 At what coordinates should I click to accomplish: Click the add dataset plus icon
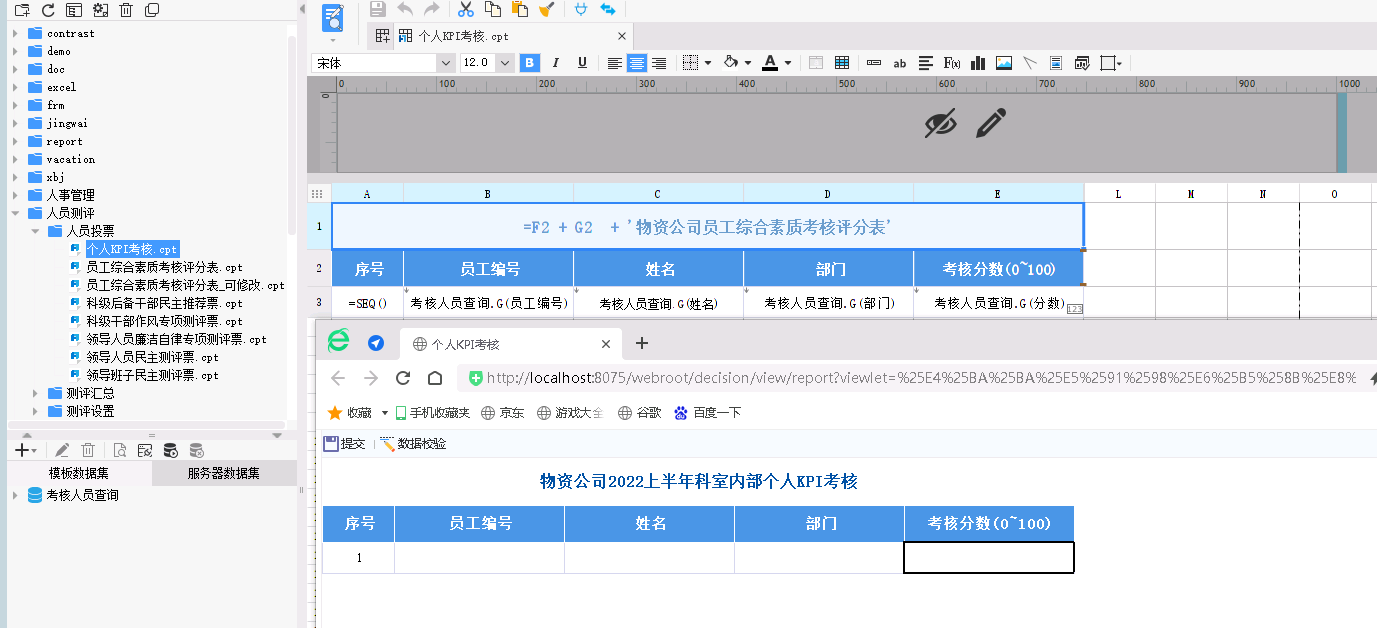(x=21, y=450)
